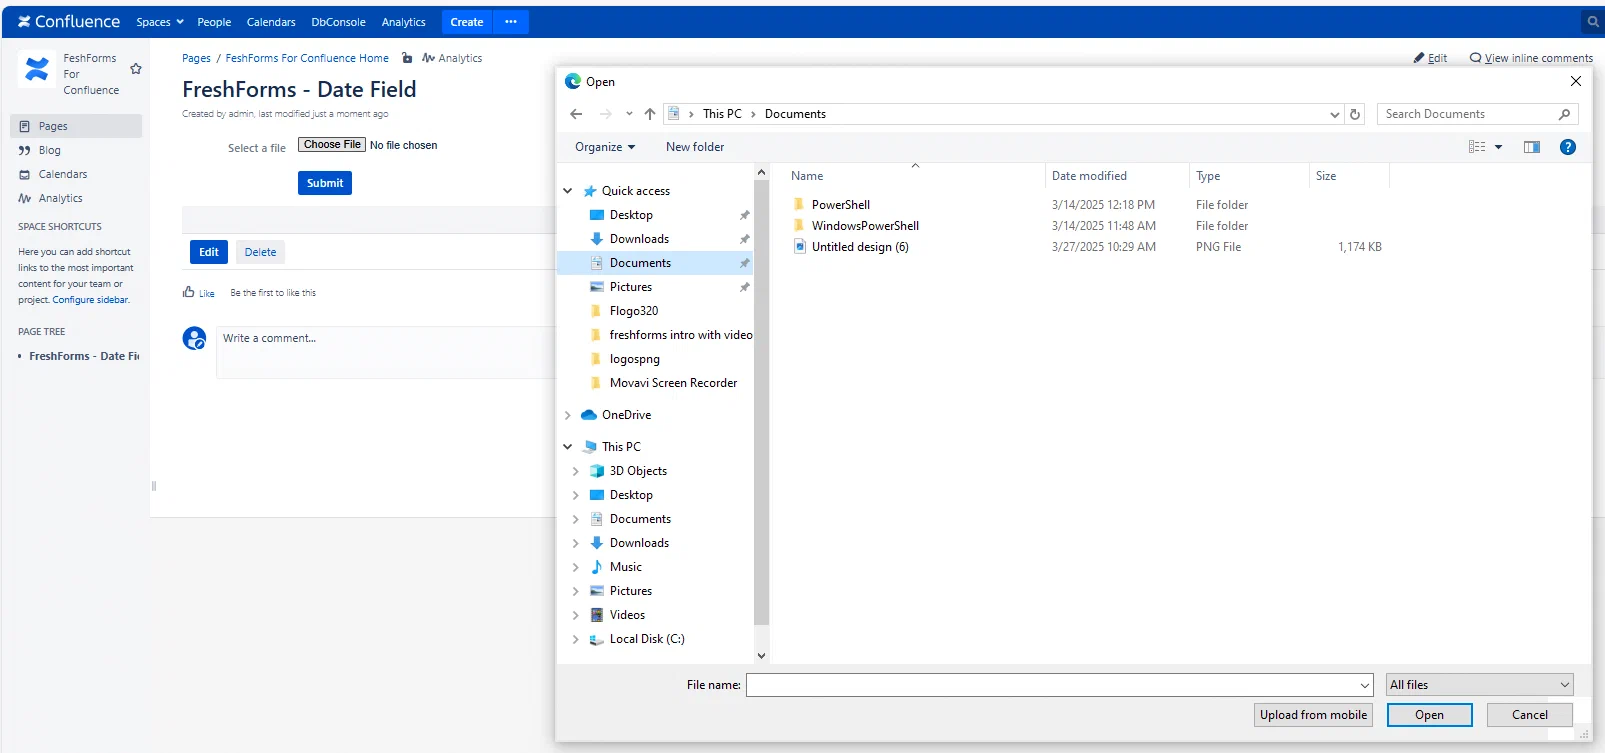Click the Create button
The image size is (1605, 753).
click(x=467, y=22)
